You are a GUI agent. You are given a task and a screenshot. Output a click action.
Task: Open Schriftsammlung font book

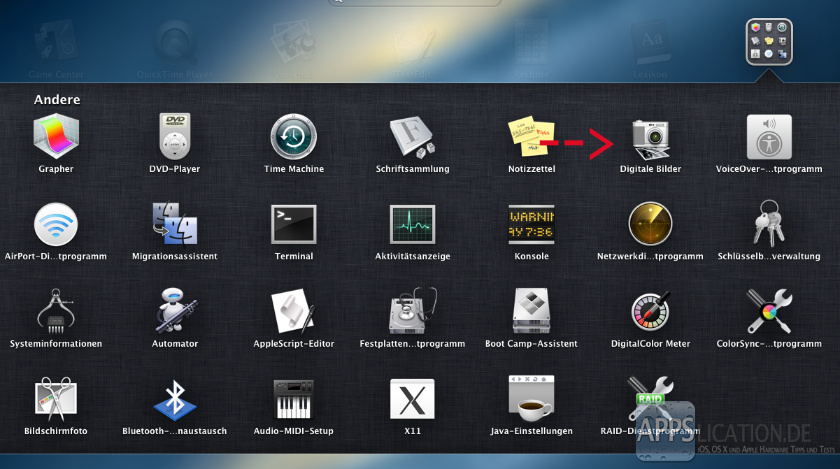pyautogui.click(x=412, y=138)
